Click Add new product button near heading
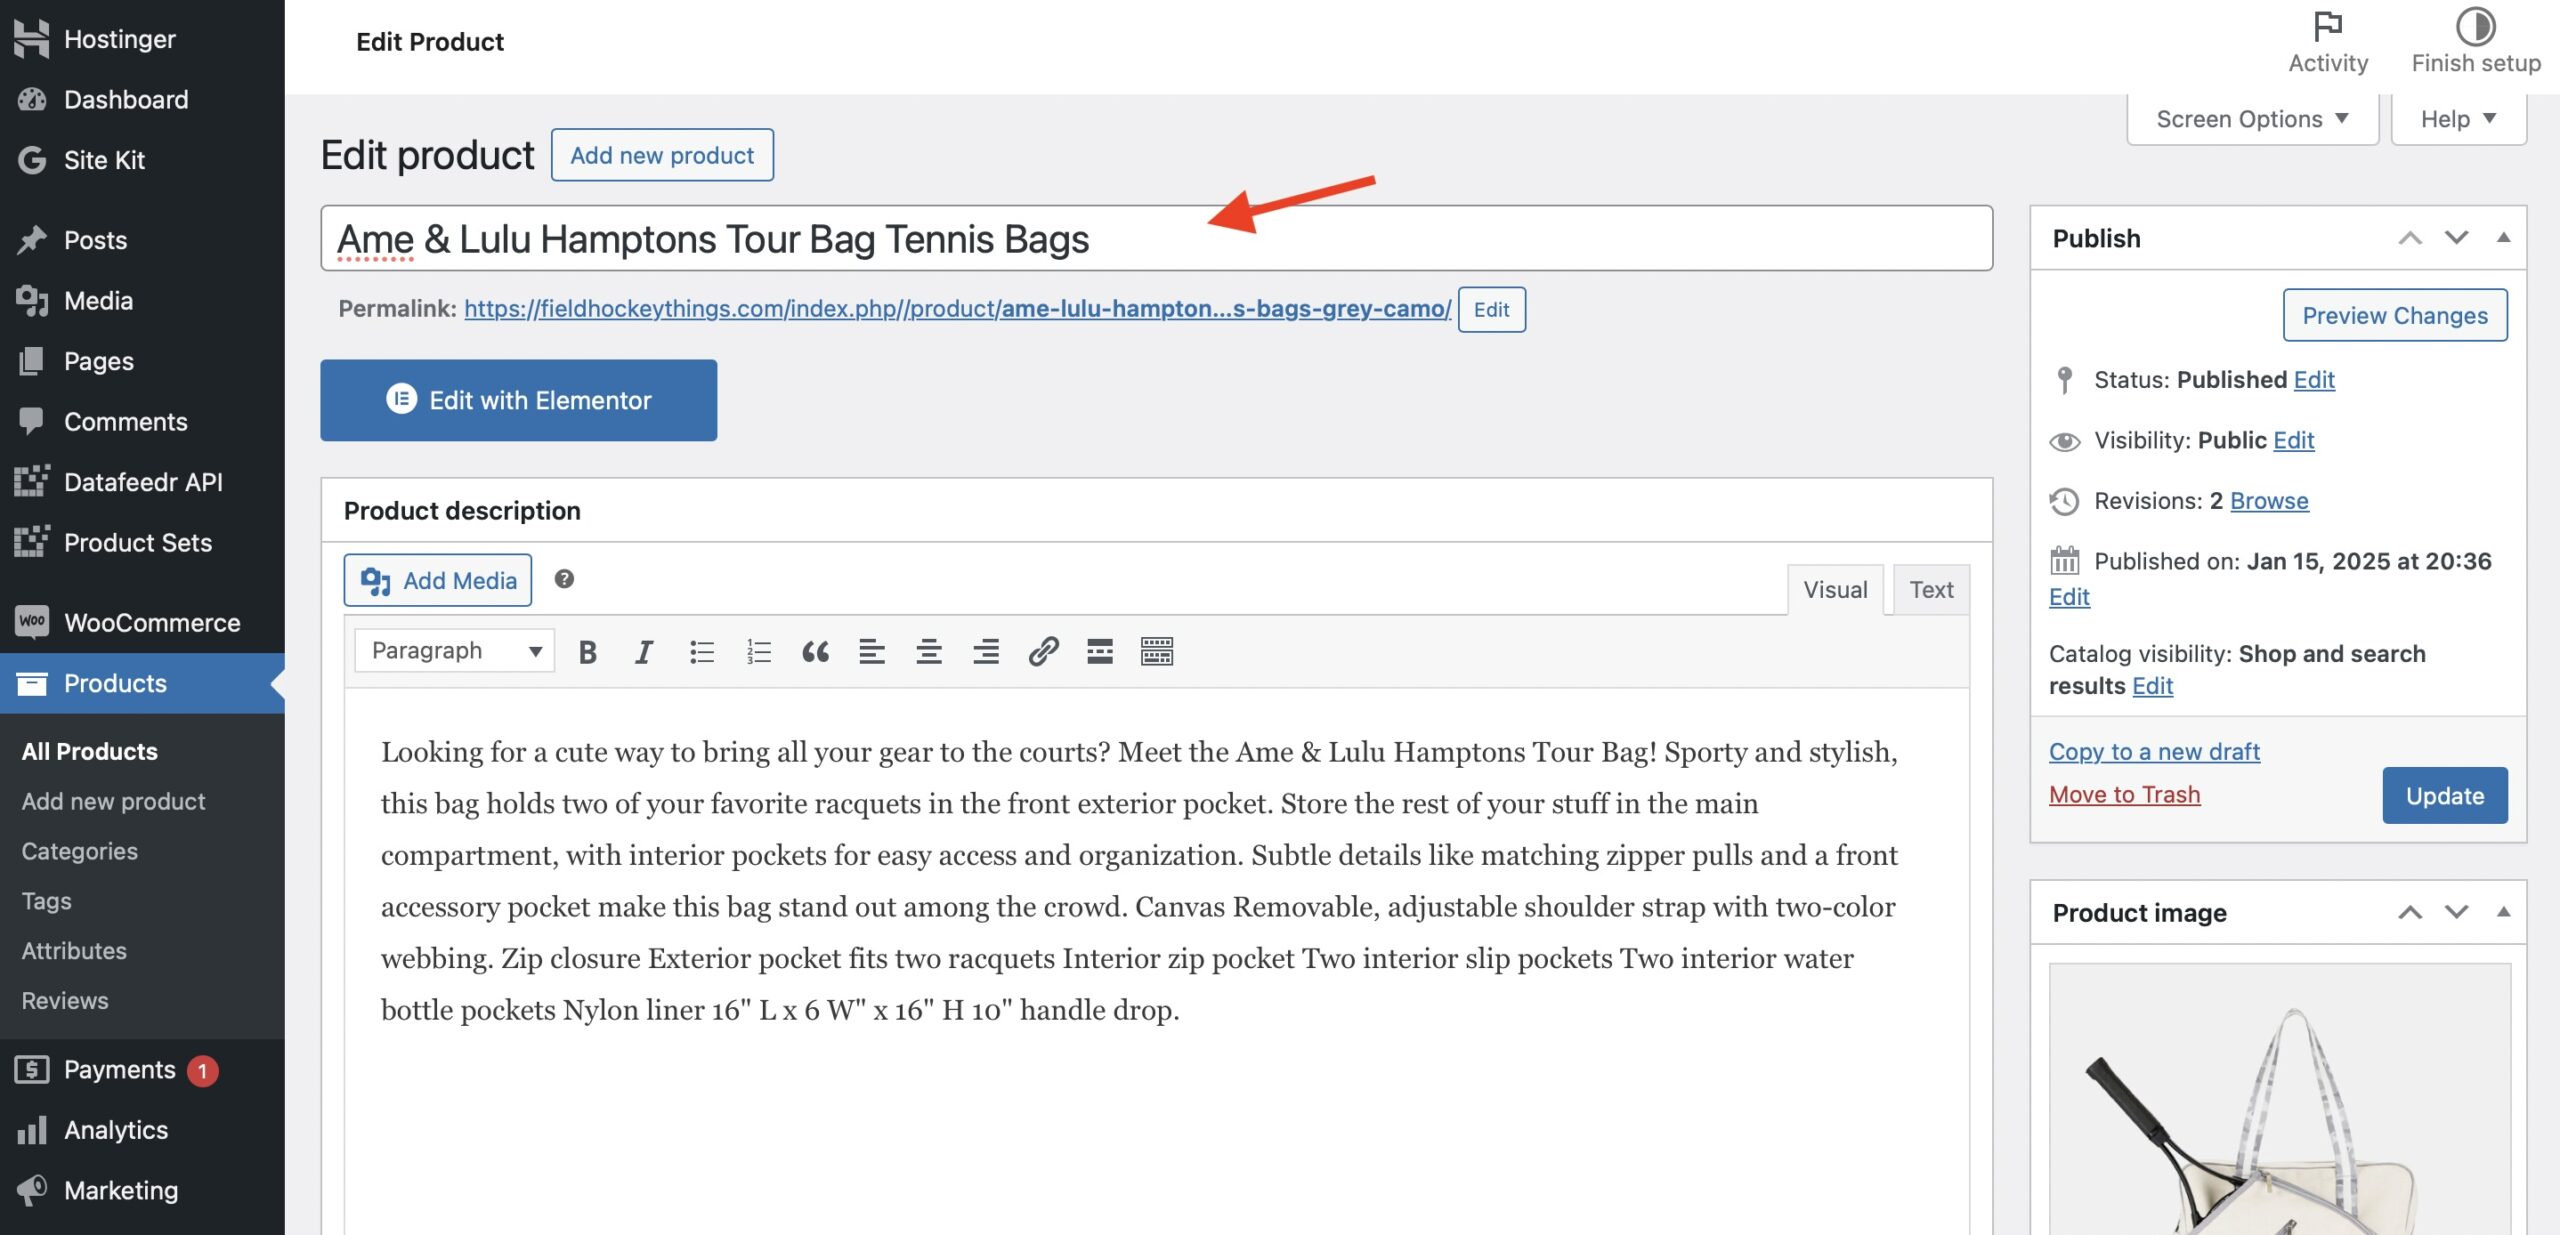The height and width of the screenshot is (1235, 2560). (662, 155)
